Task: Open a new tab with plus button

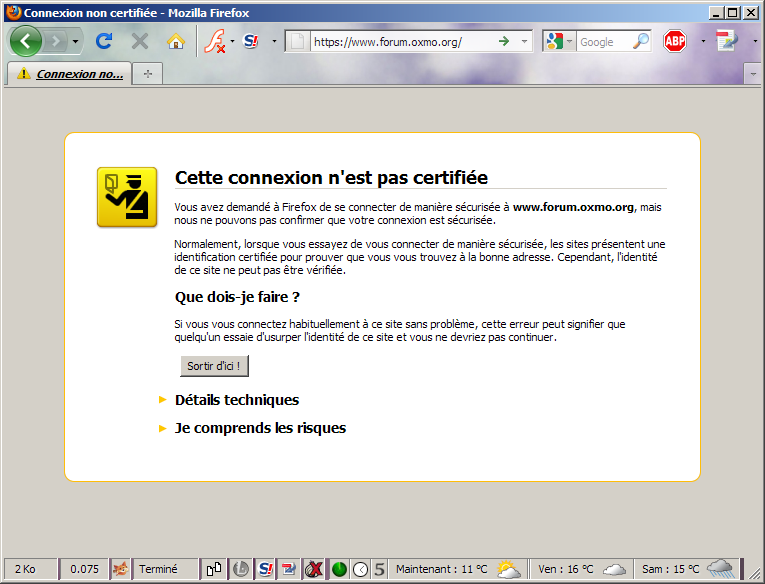Action: (x=148, y=74)
